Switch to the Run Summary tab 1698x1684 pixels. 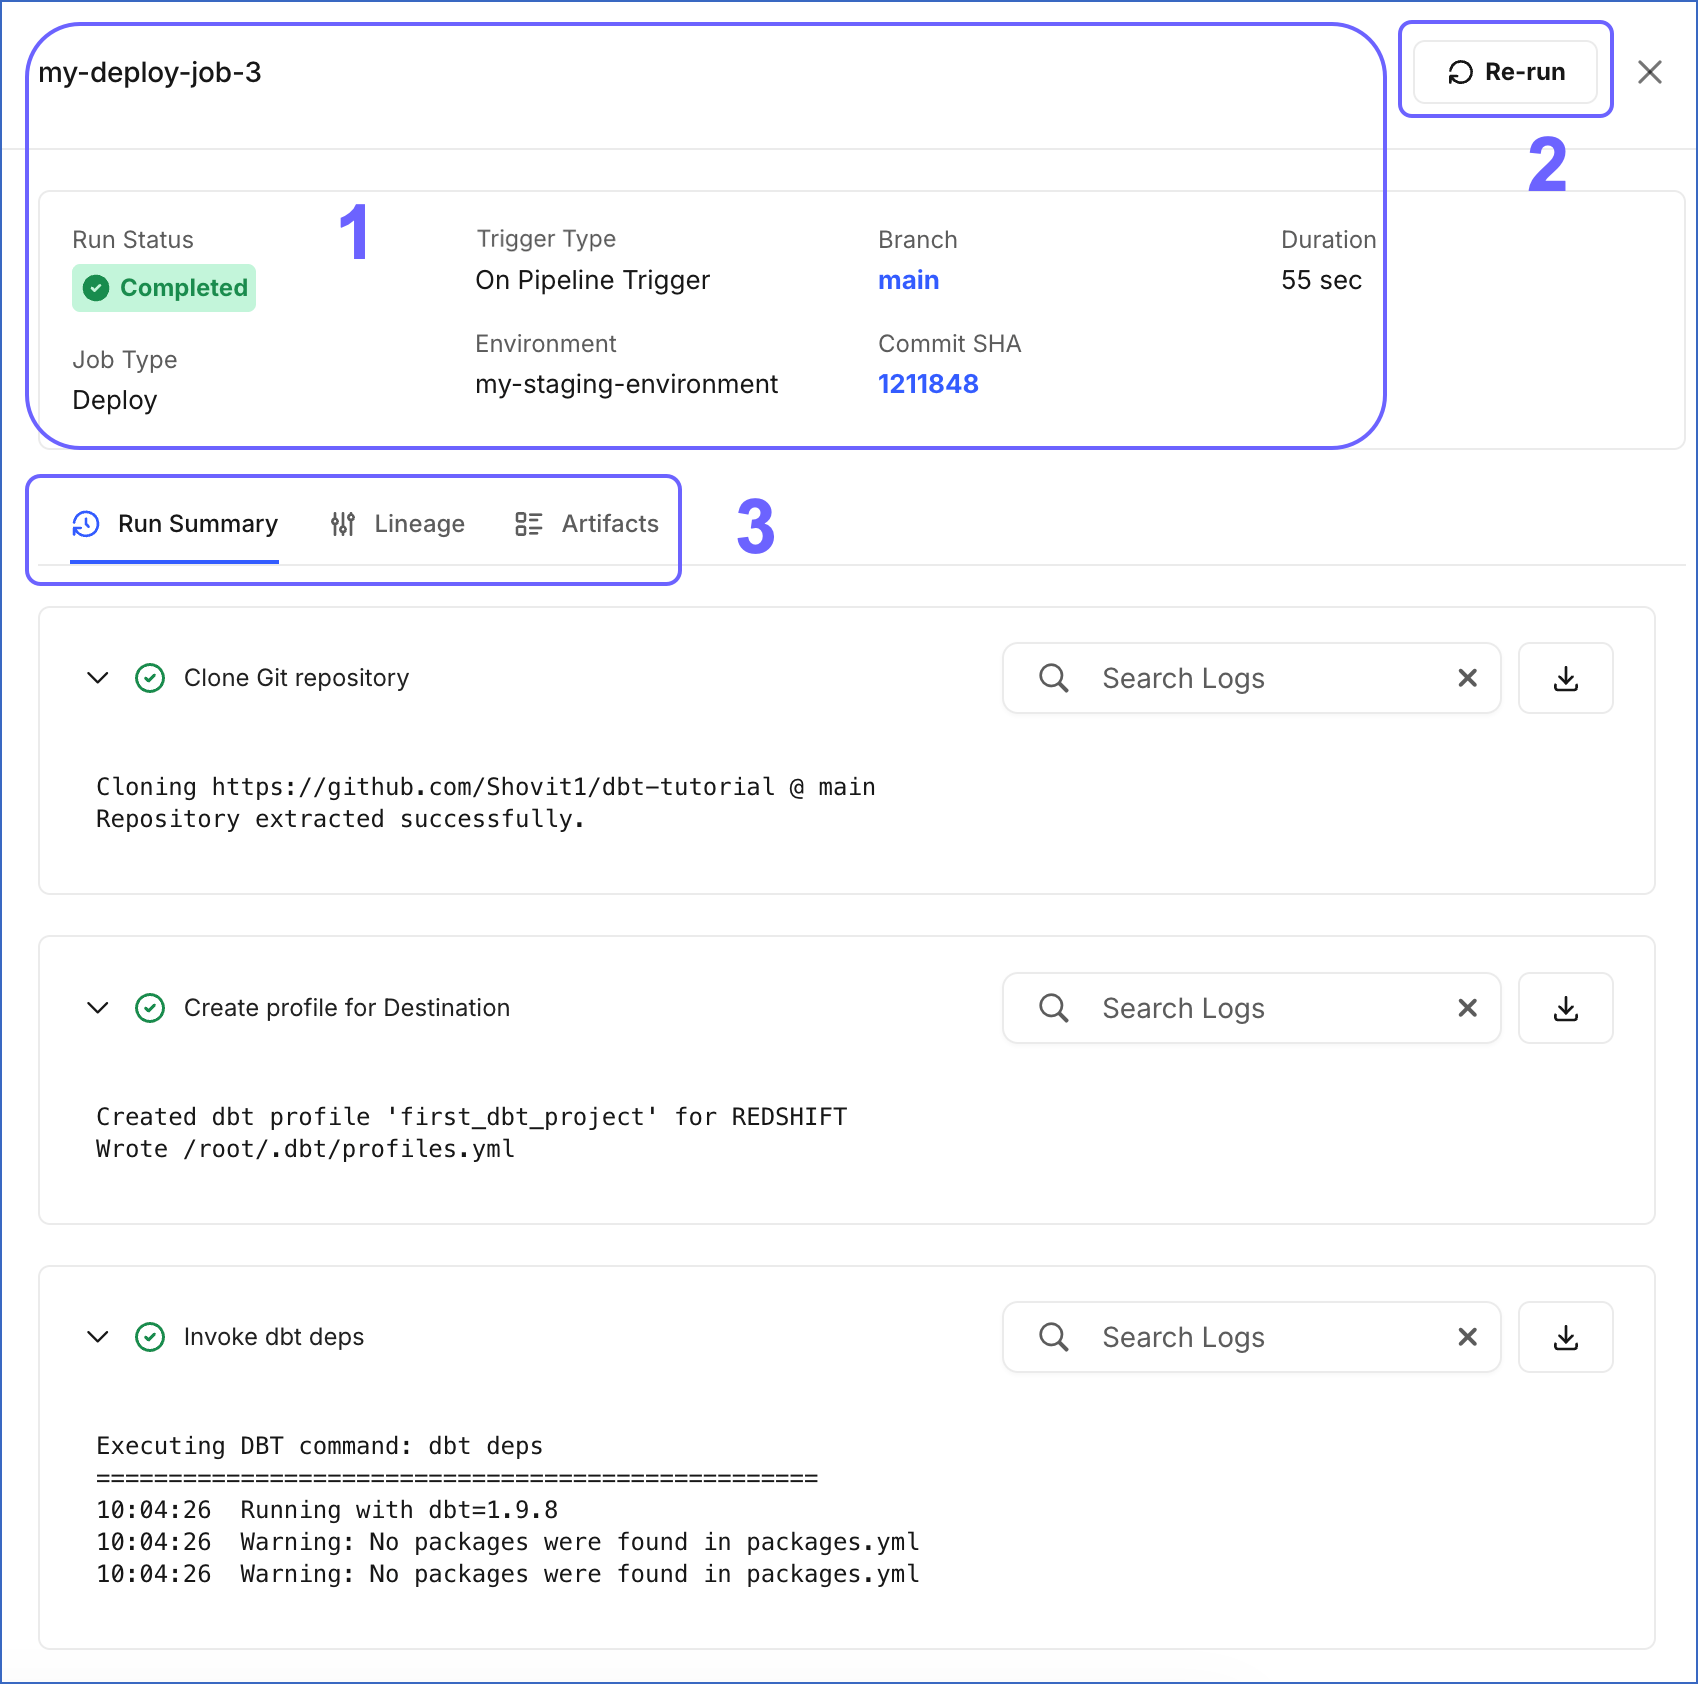click(174, 524)
